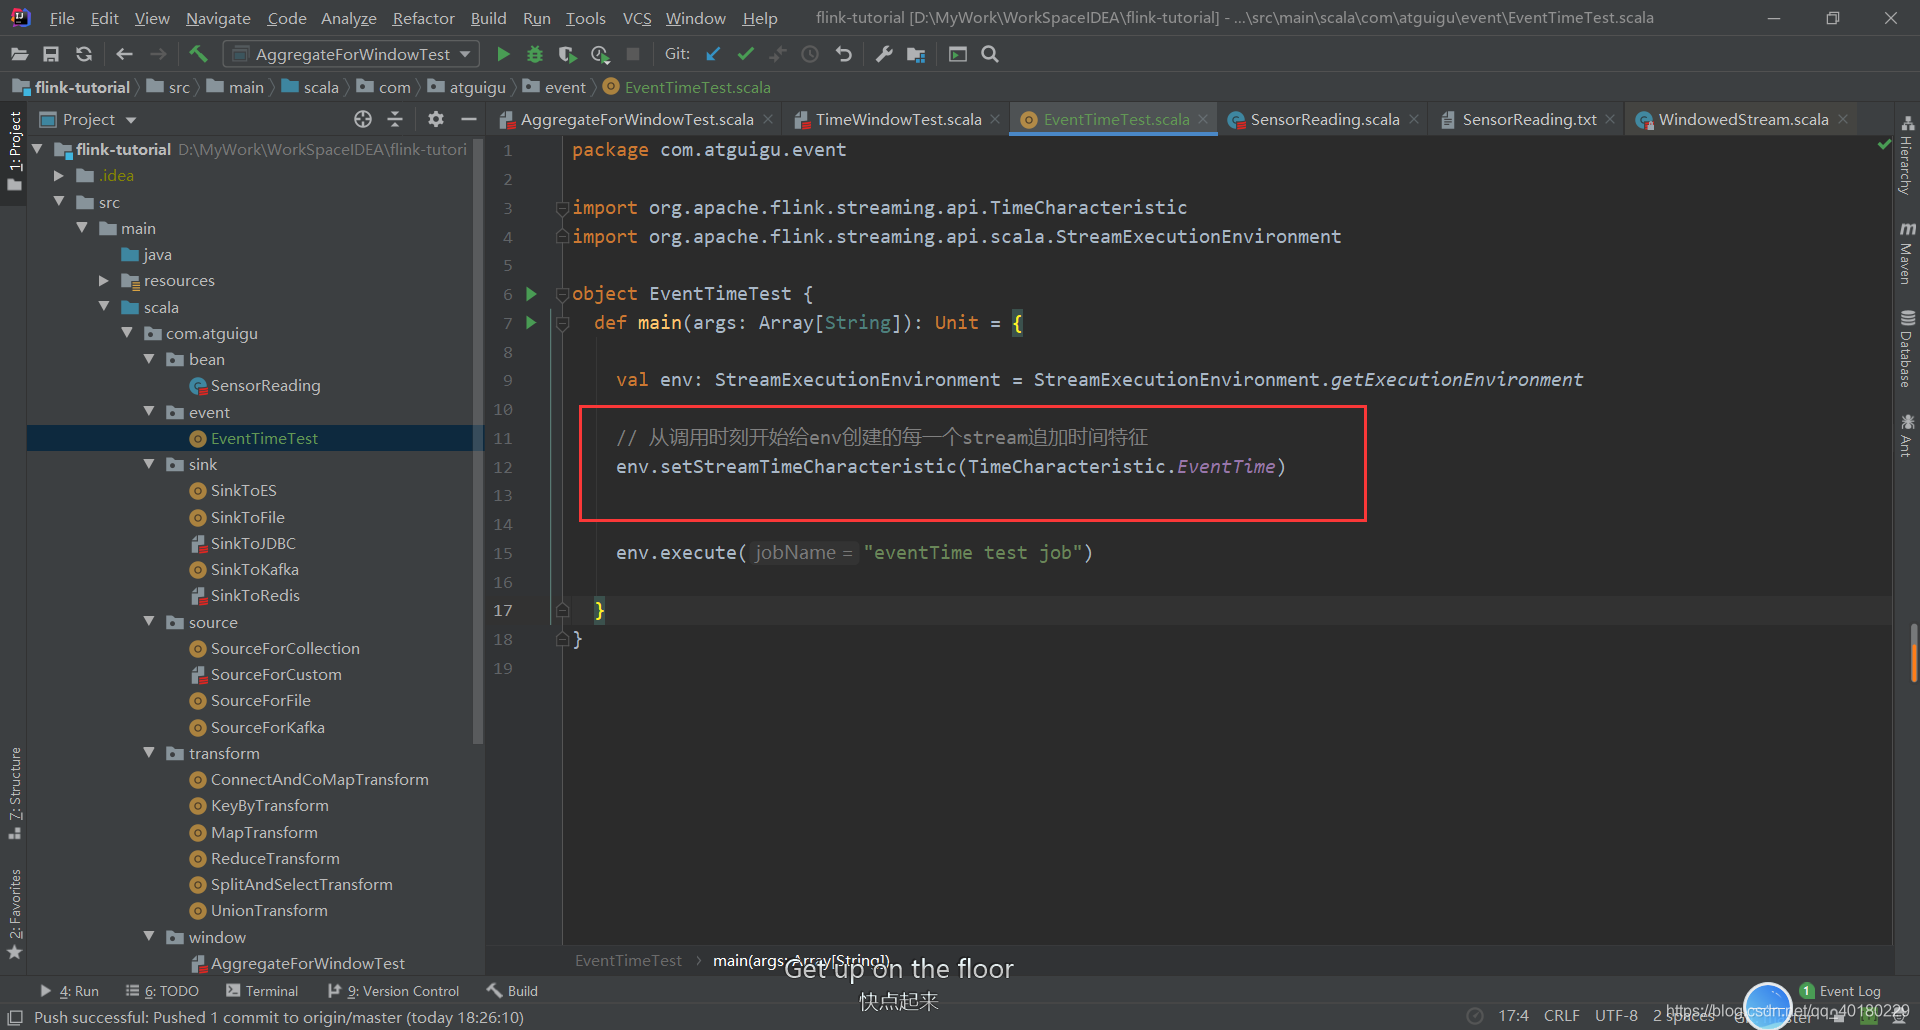Viewport: 1920px width, 1030px height.
Task: Open the 6: TODO tool window
Action: 162,991
